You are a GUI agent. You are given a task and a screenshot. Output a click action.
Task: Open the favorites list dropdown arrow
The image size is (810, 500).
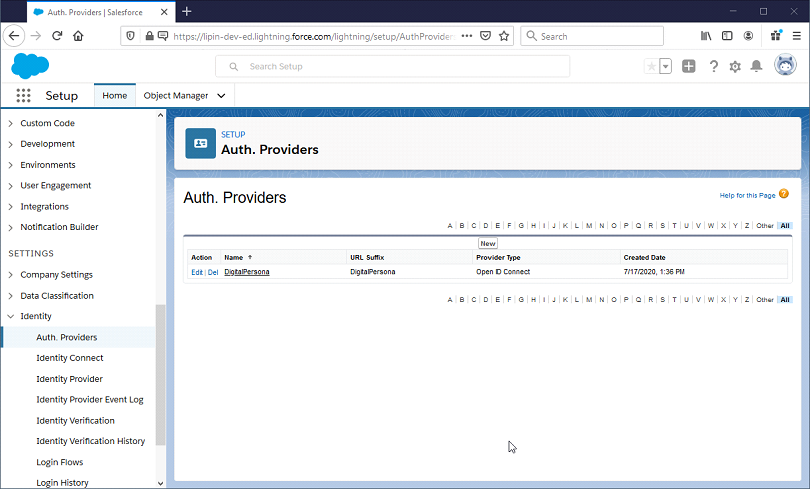coord(666,66)
